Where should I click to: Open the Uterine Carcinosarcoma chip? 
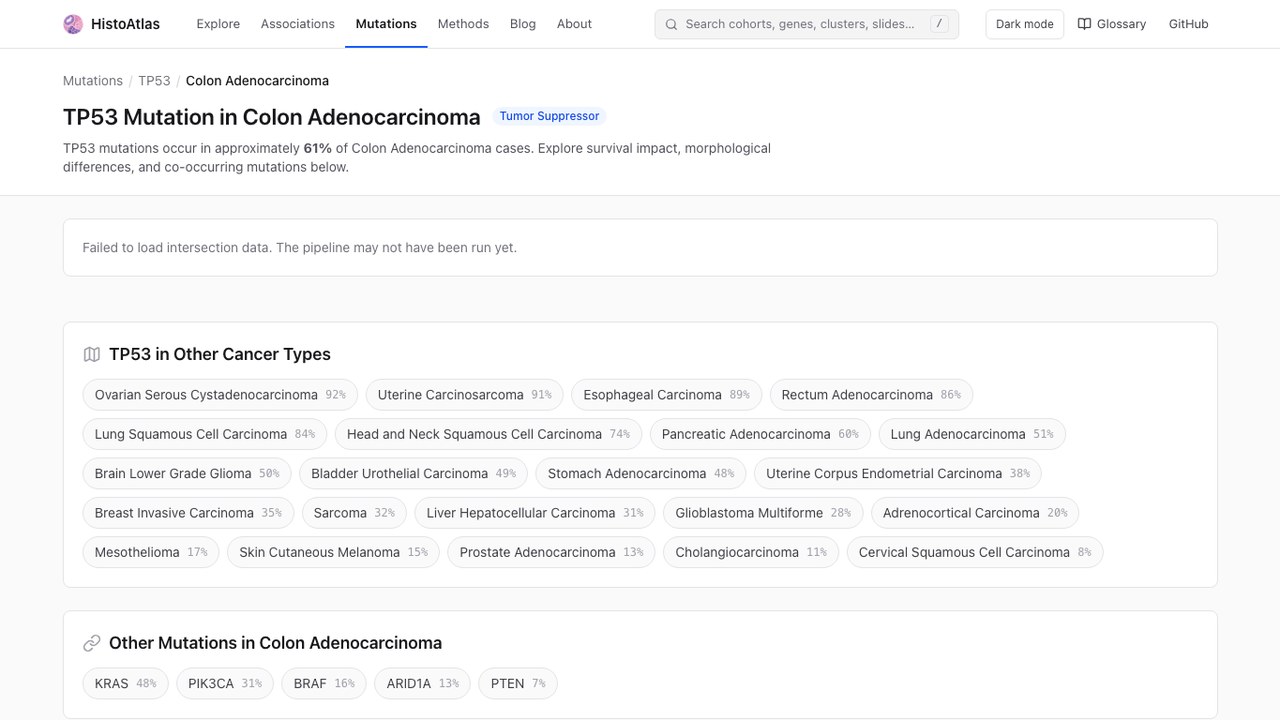[x=464, y=395]
